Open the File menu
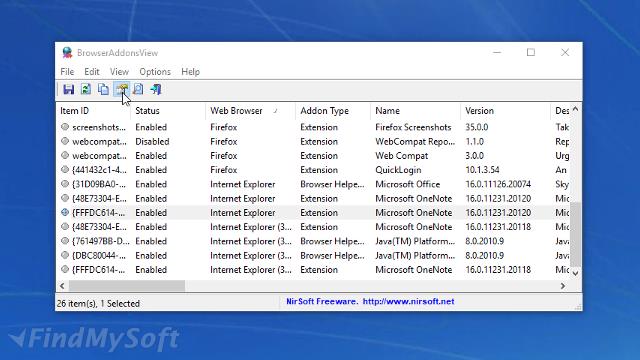This screenshot has width=640, height=360. point(67,72)
